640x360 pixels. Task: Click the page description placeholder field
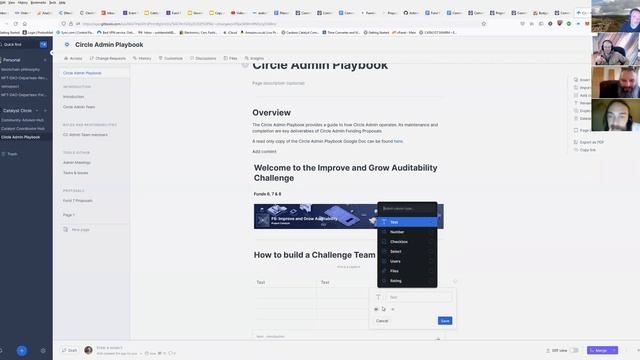[278, 83]
